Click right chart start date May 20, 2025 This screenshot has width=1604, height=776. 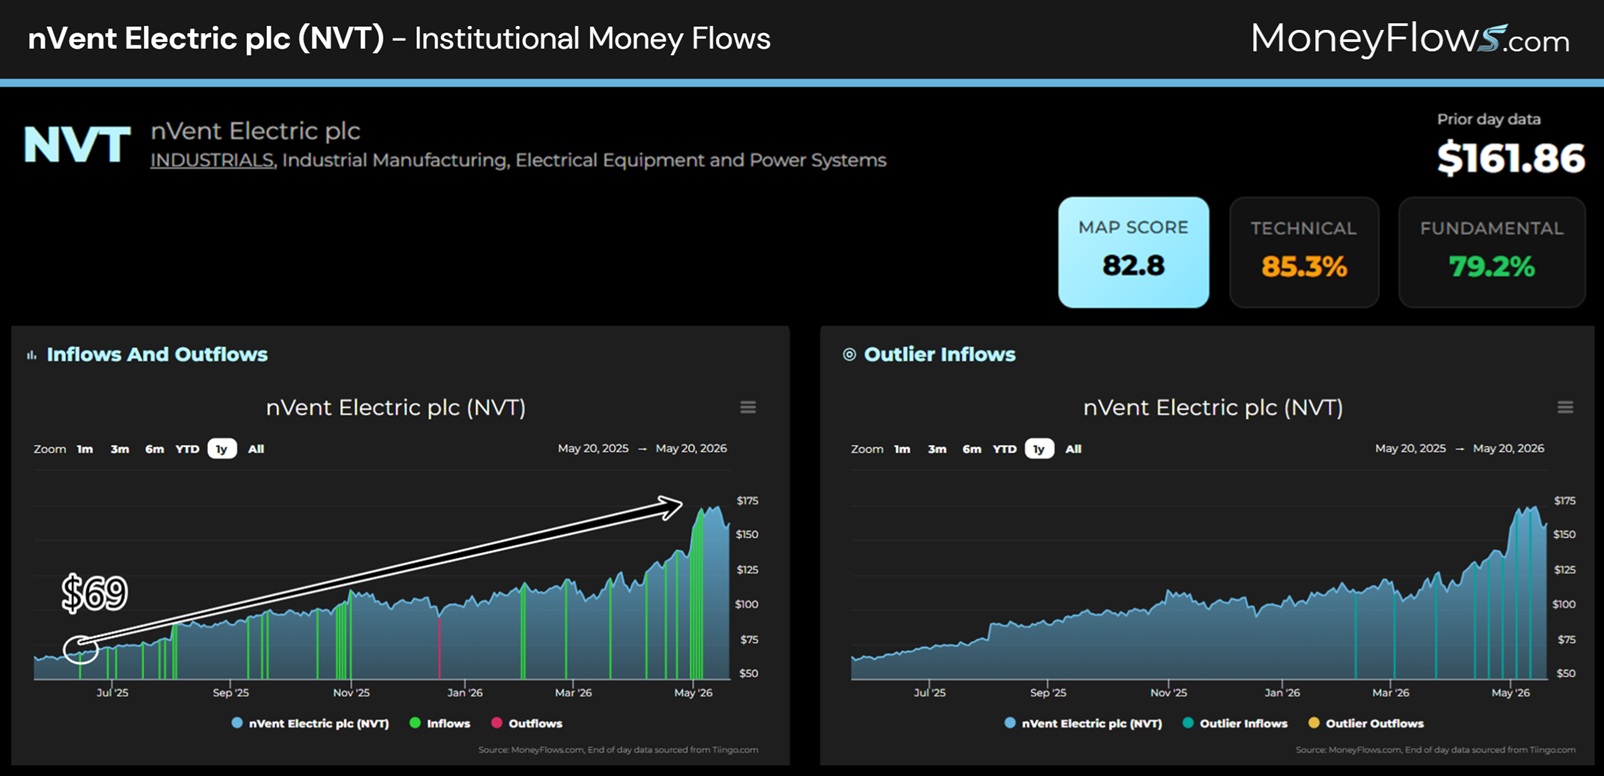pos(1410,449)
